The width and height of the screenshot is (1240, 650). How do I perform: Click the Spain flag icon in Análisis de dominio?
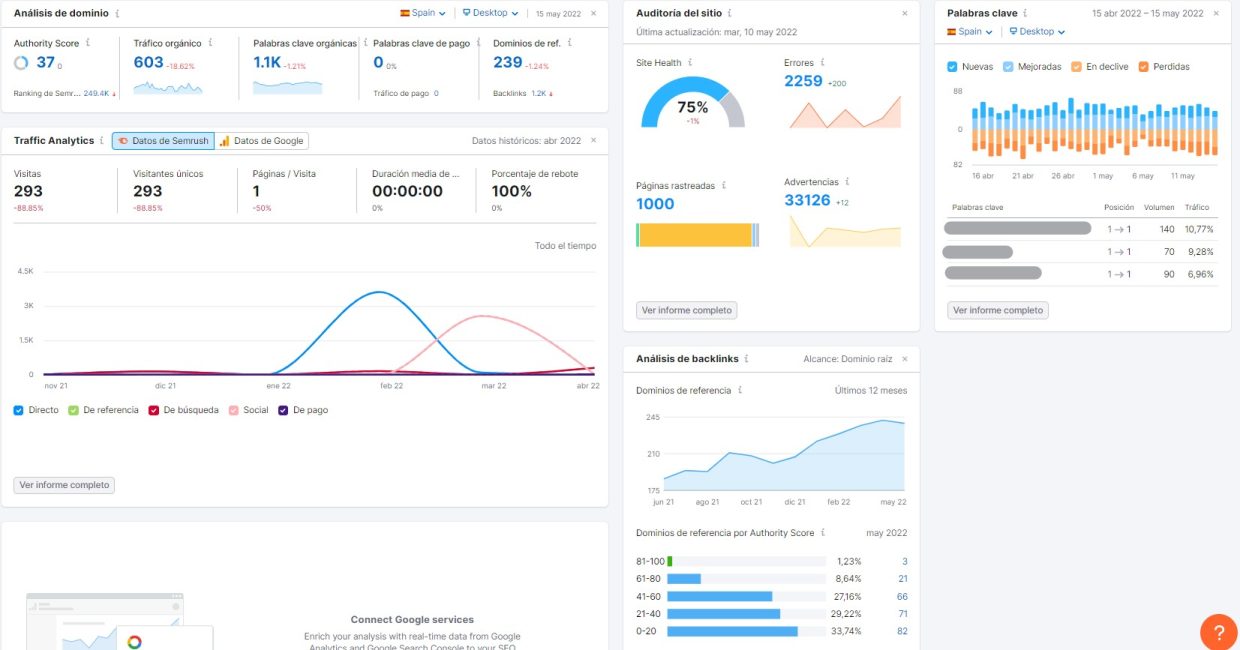coord(406,13)
